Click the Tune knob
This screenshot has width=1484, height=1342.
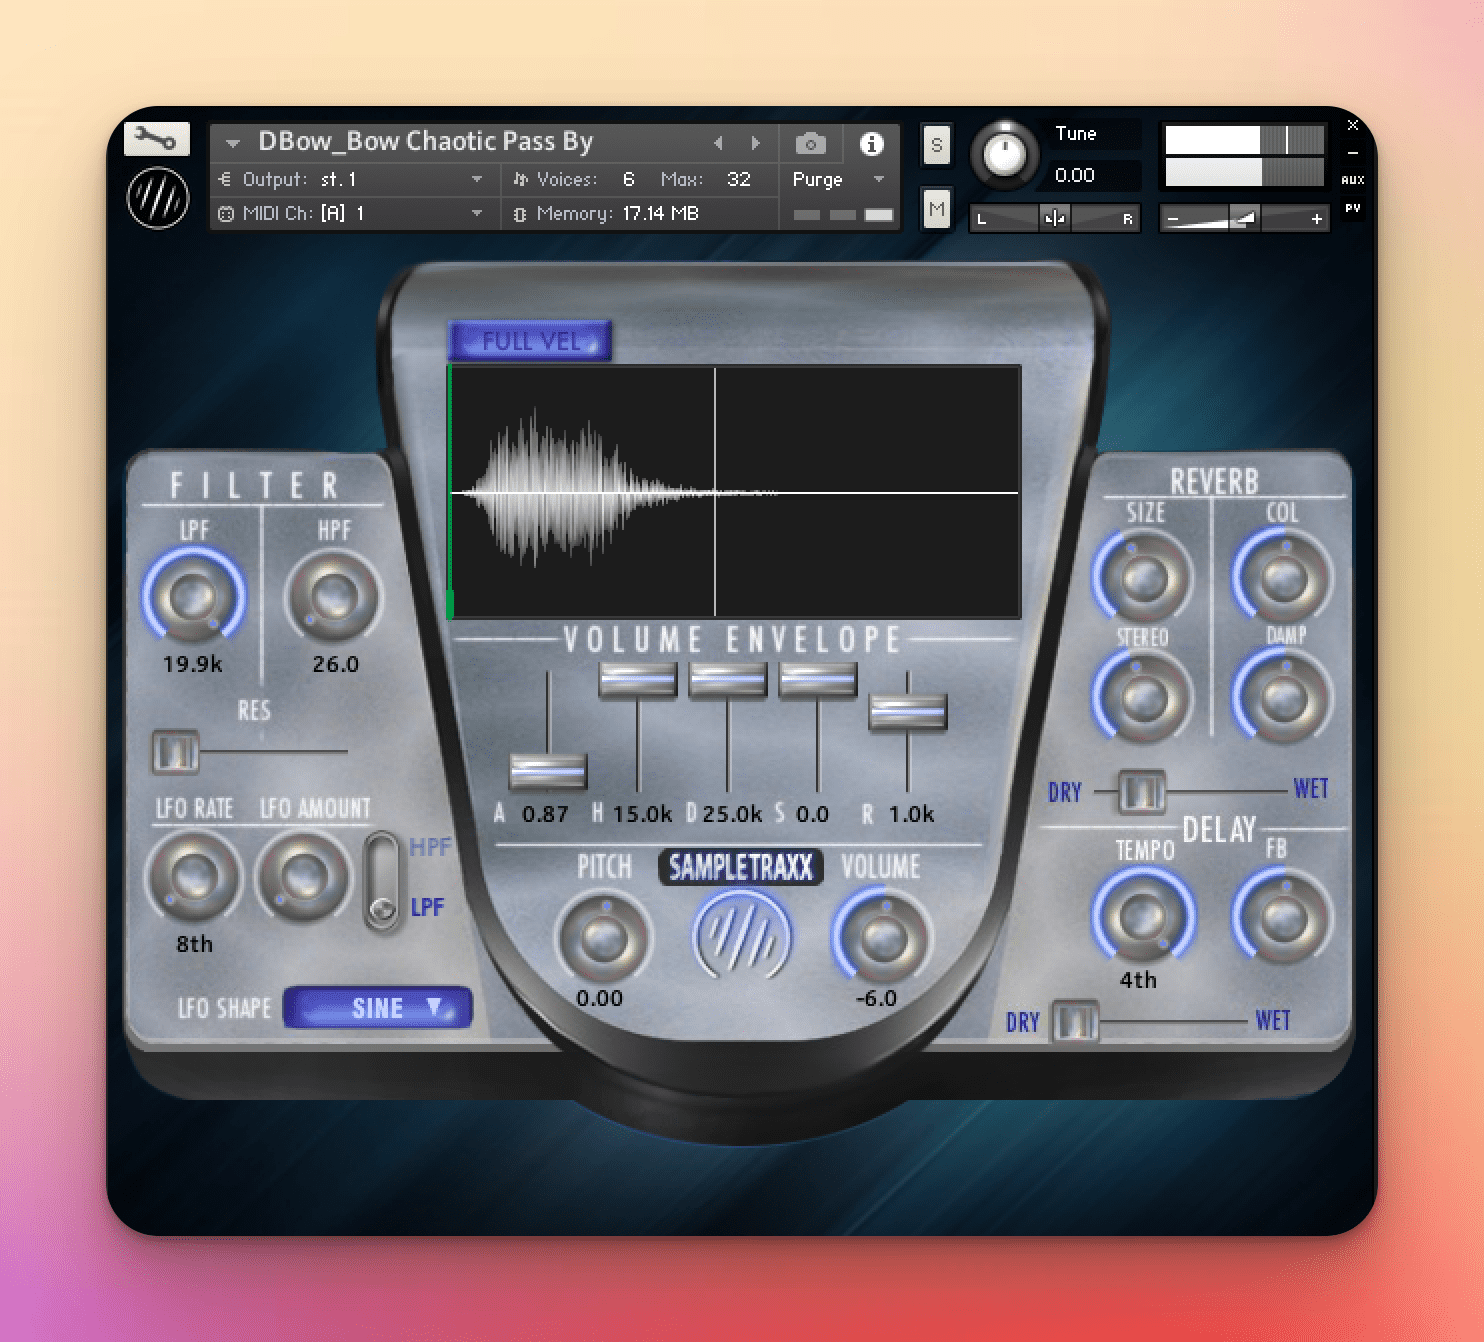[x=1004, y=155]
